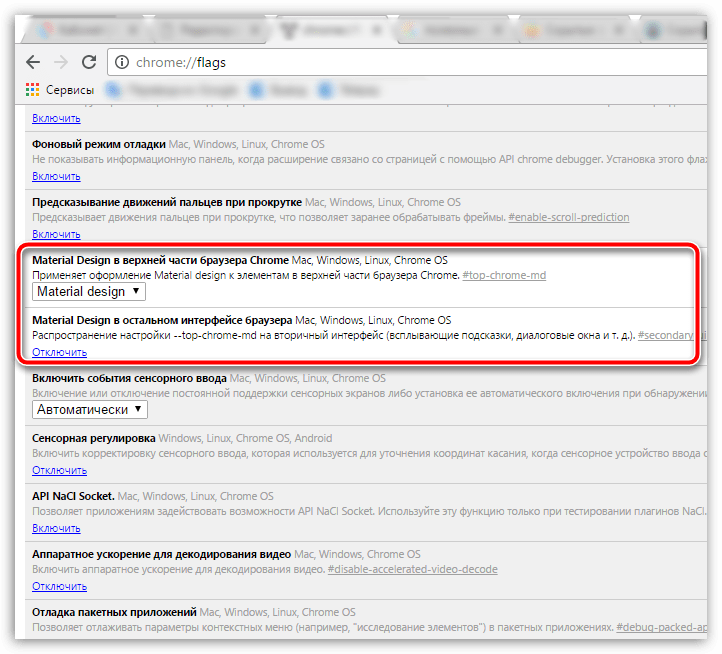This screenshot has width=722, height=654.
Task: Open the #disable-accelerated-video-decode anchor link
Action: click(413, 569)
